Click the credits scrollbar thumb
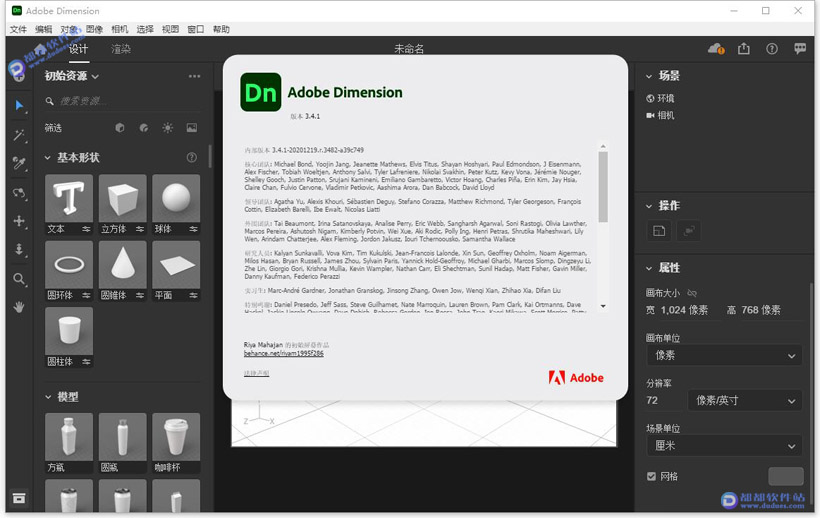This screenshot has height=518, width=820. [603, 187]
